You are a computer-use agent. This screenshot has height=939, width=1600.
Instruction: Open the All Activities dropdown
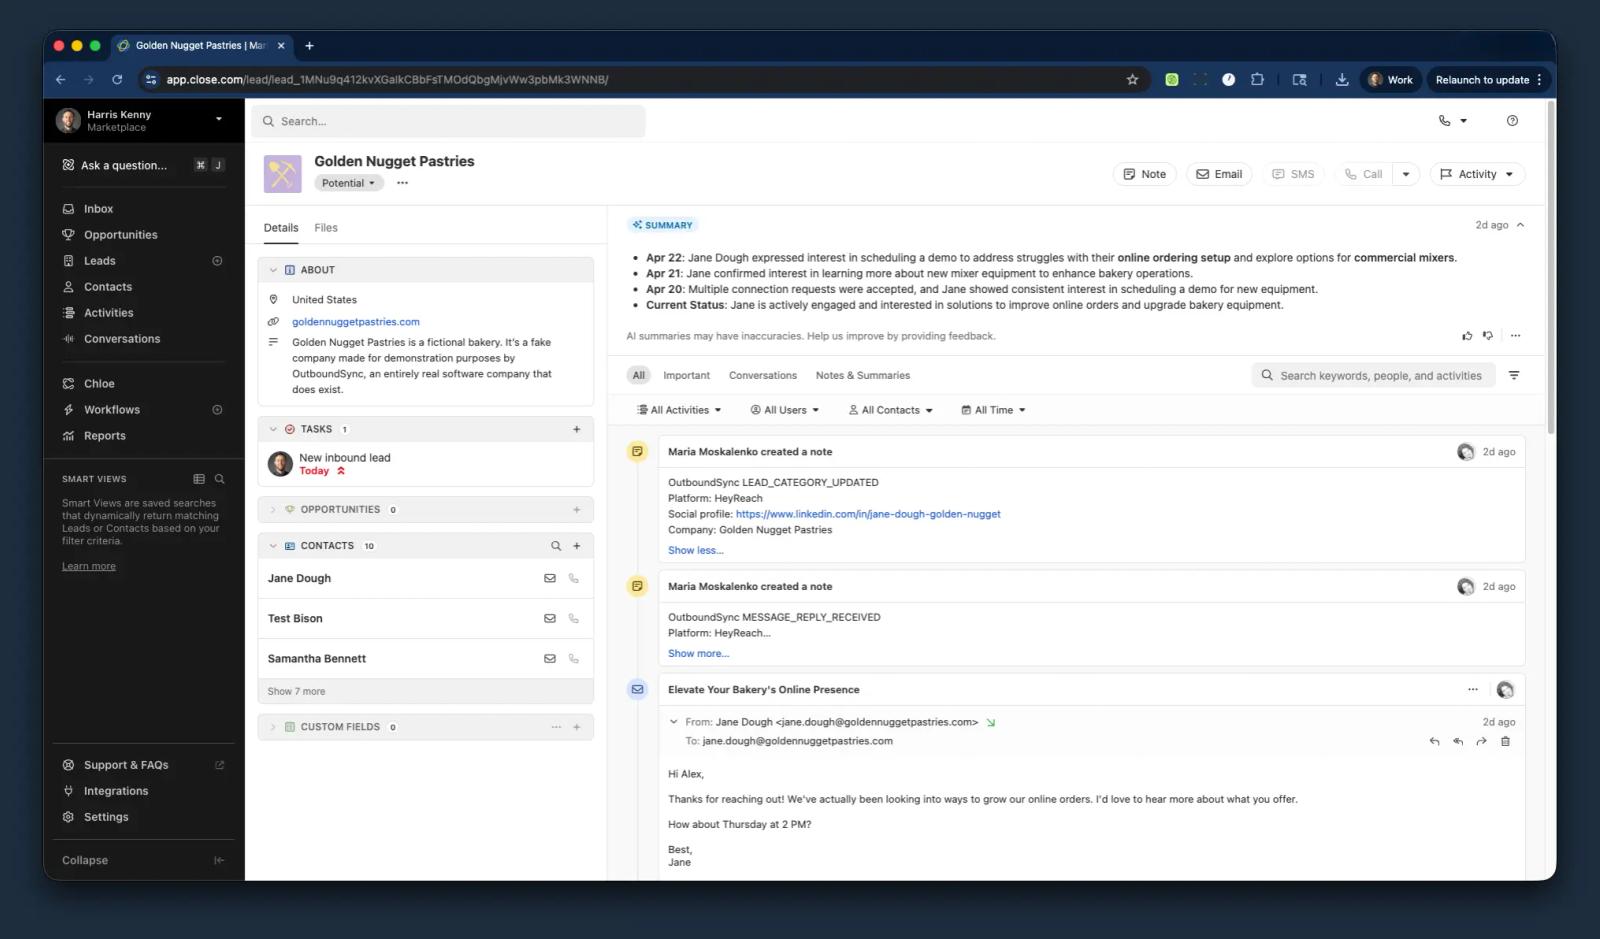click(x=679, y=410)
